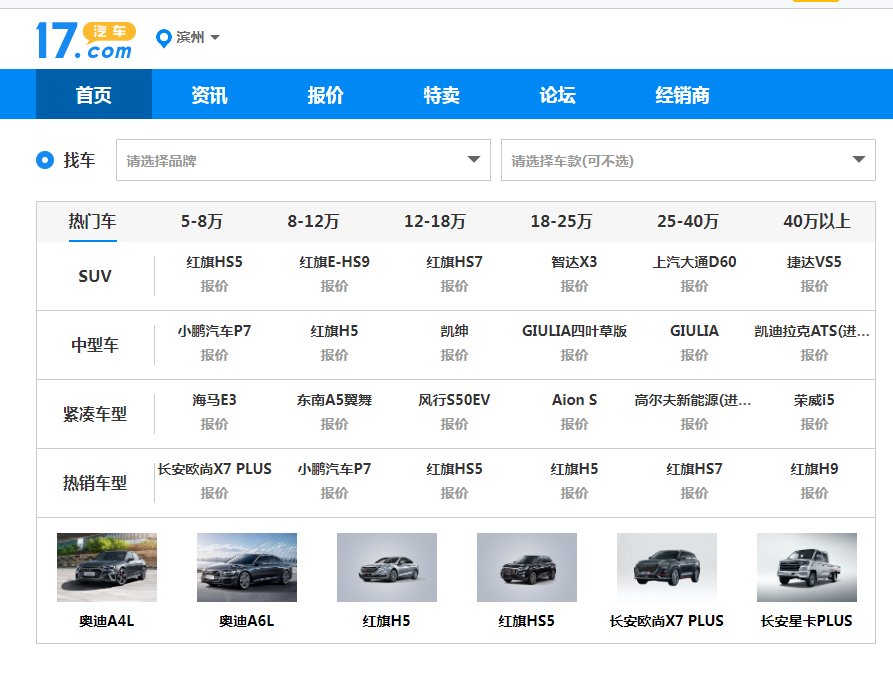Open the 东南A5翼舞 link
Image resolution: width=893 pixels, height=683 pixels.
coord(334,400)
